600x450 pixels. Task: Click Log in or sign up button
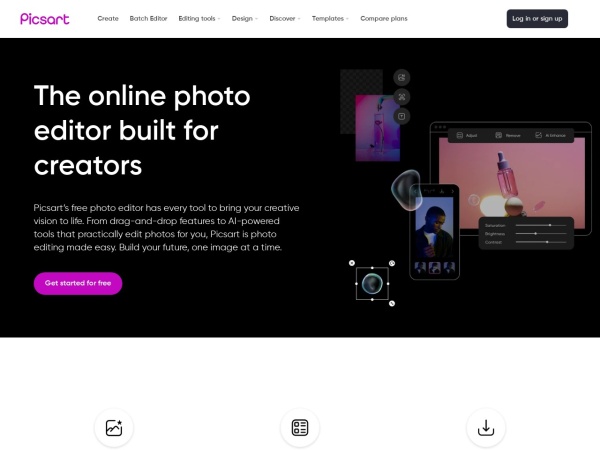[x=537, y=19]
